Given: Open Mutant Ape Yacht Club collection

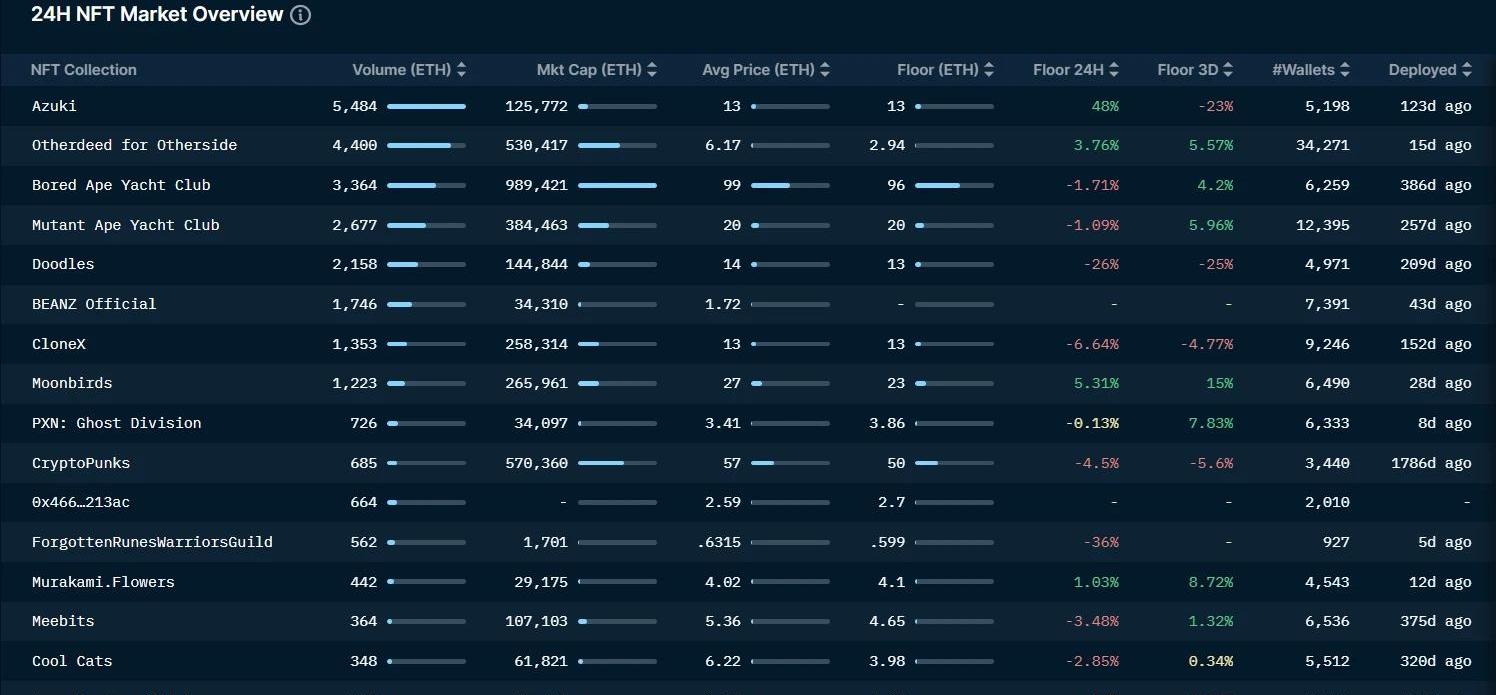Looking at the screenshot, I should 126,225.
